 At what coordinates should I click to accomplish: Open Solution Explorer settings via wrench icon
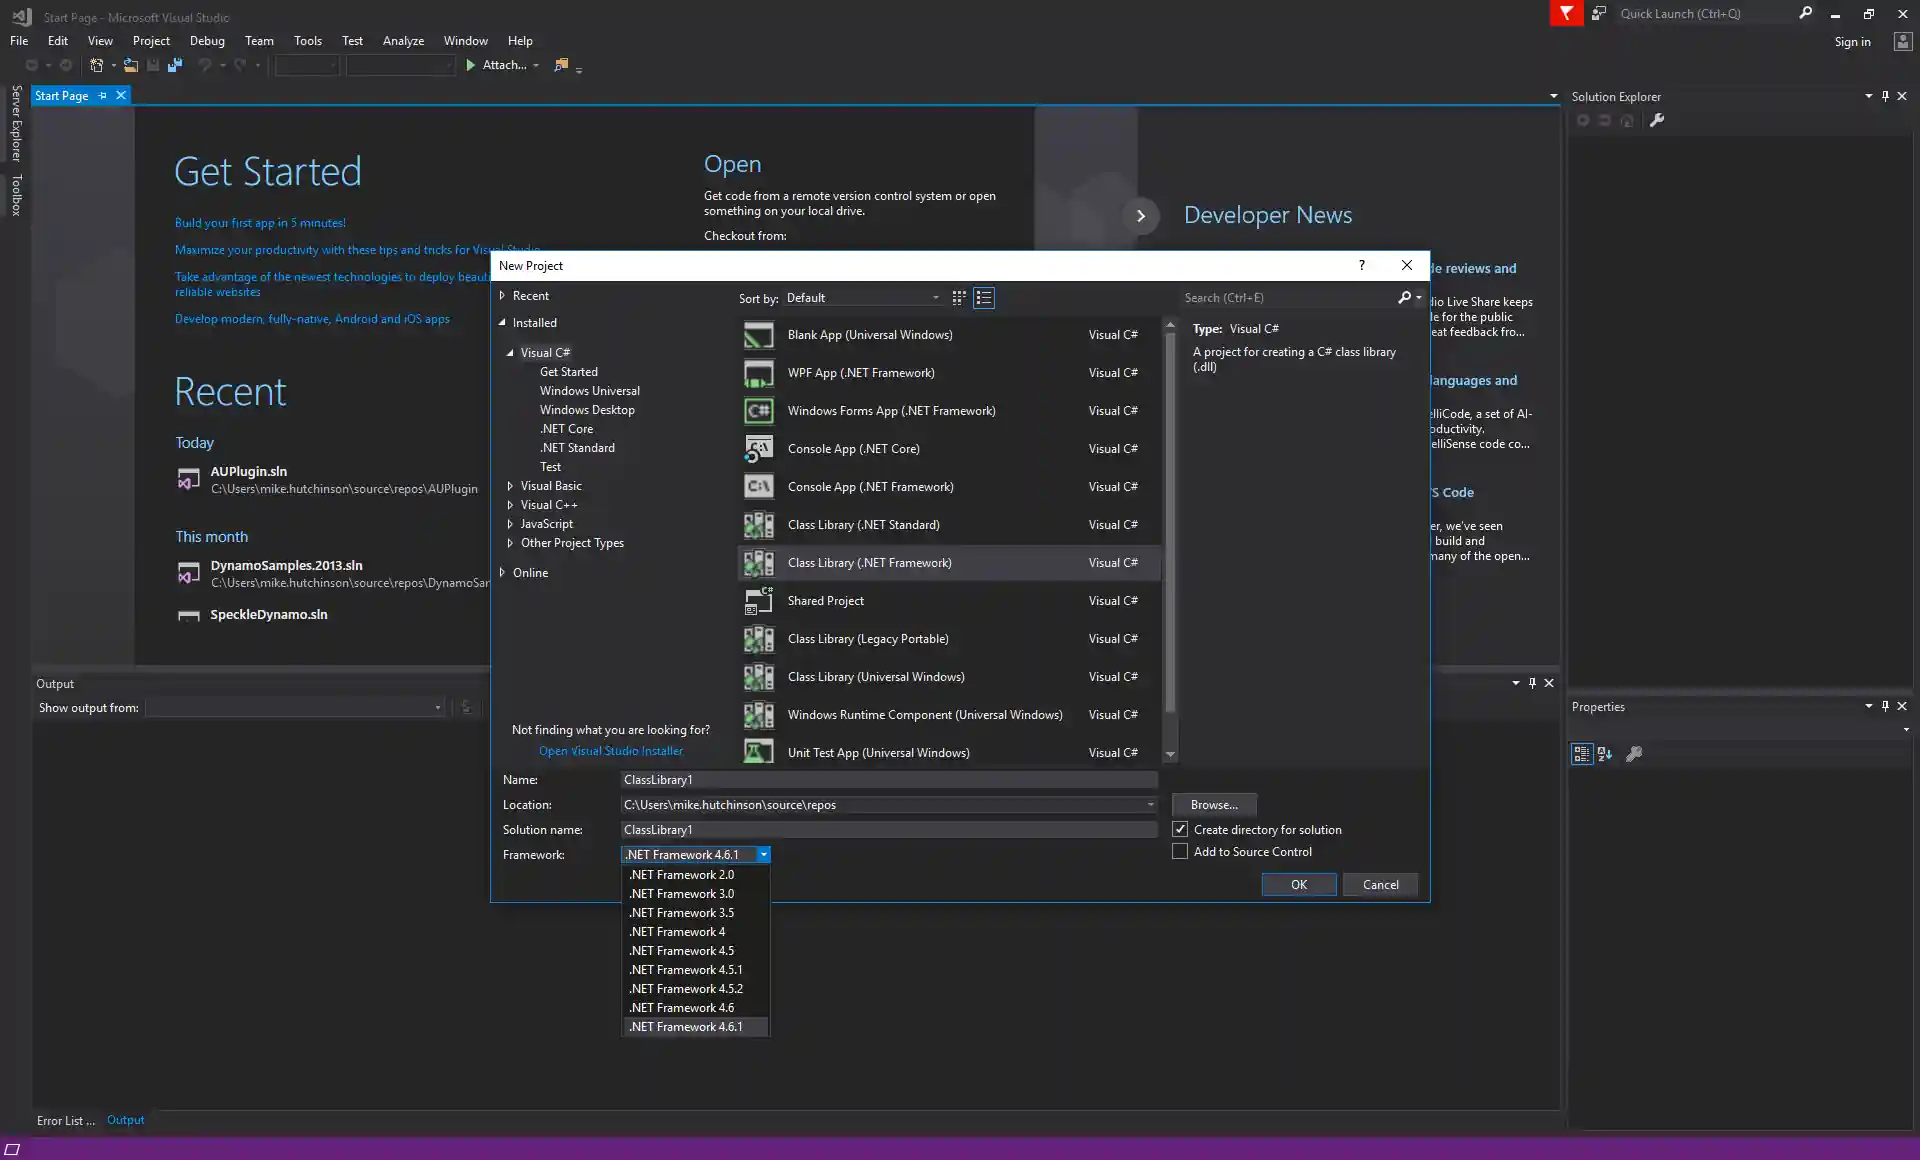click(1658, 120)
